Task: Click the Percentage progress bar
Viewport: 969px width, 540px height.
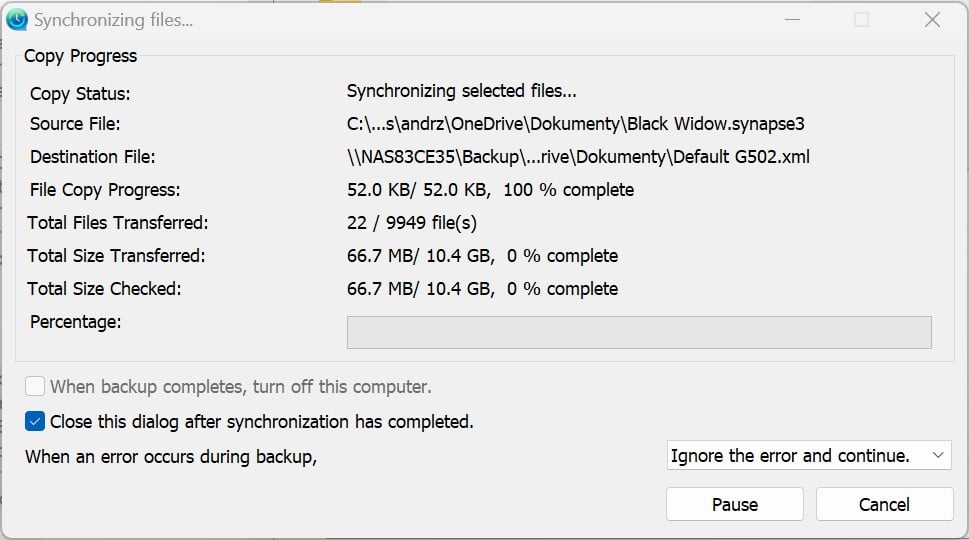Action: (x=639, y=332)
